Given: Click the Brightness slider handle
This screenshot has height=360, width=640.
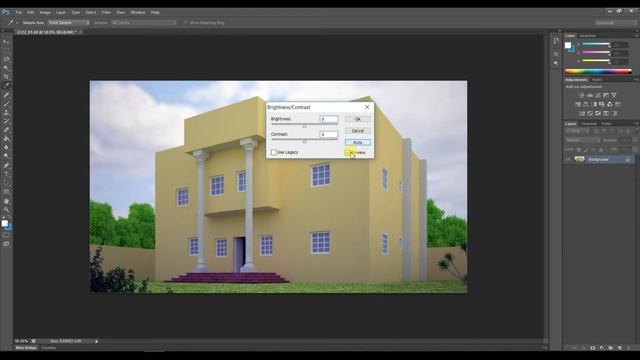Looking at the screenshot, I should tap(304, 127).
